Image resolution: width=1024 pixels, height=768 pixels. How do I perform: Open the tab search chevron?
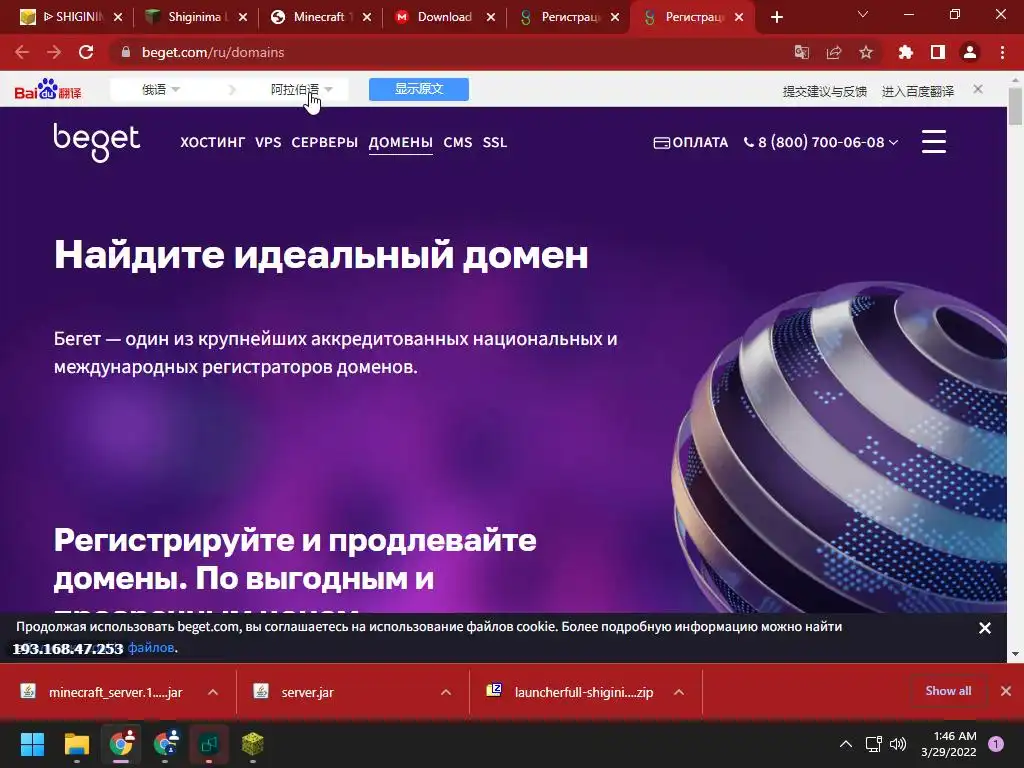click(x=863, y=14)
